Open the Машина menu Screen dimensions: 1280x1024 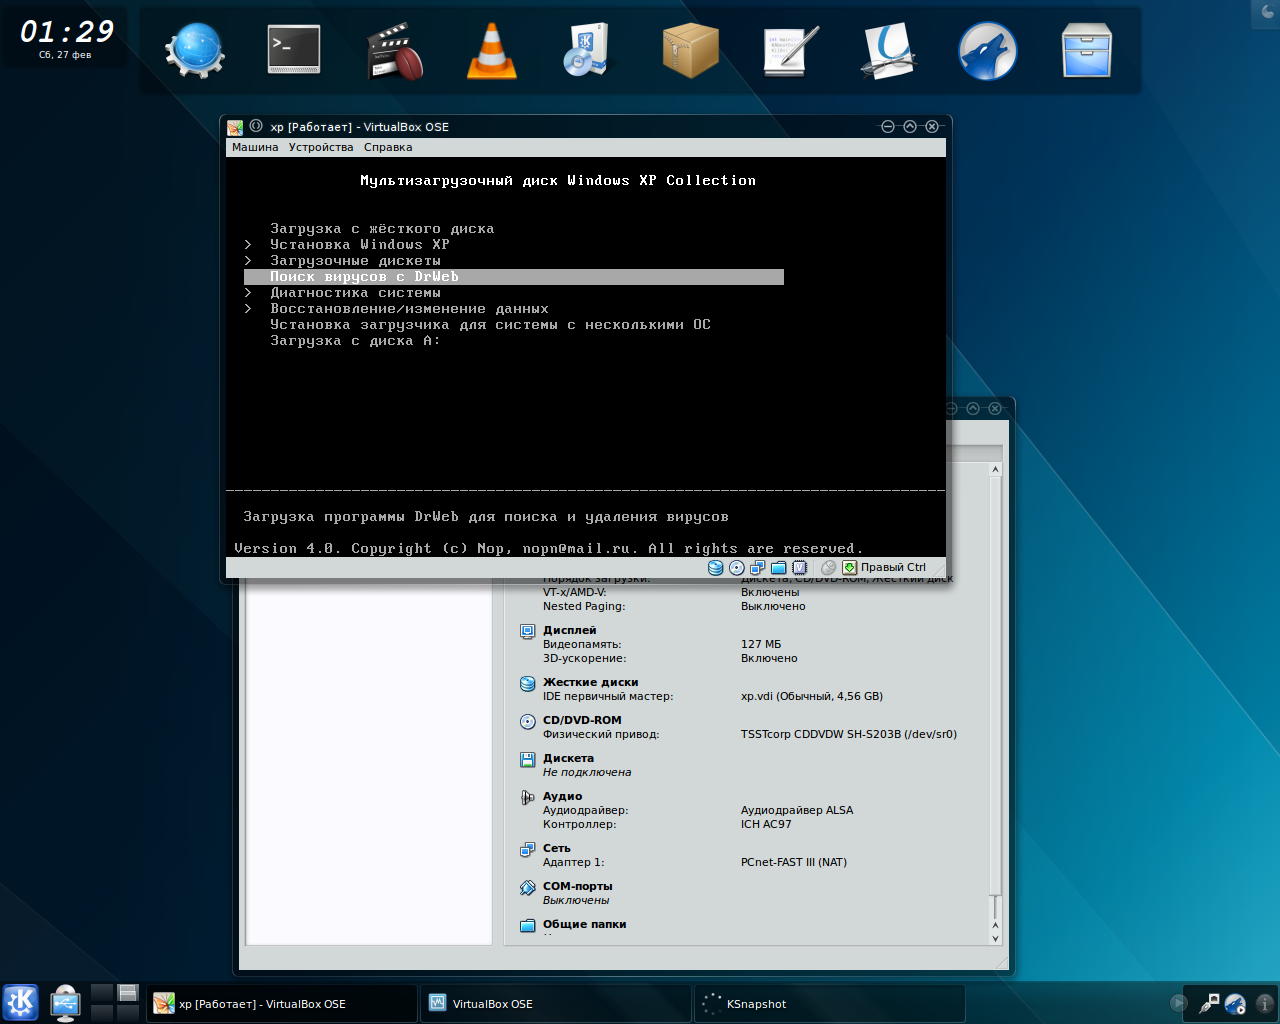(255, 147)
